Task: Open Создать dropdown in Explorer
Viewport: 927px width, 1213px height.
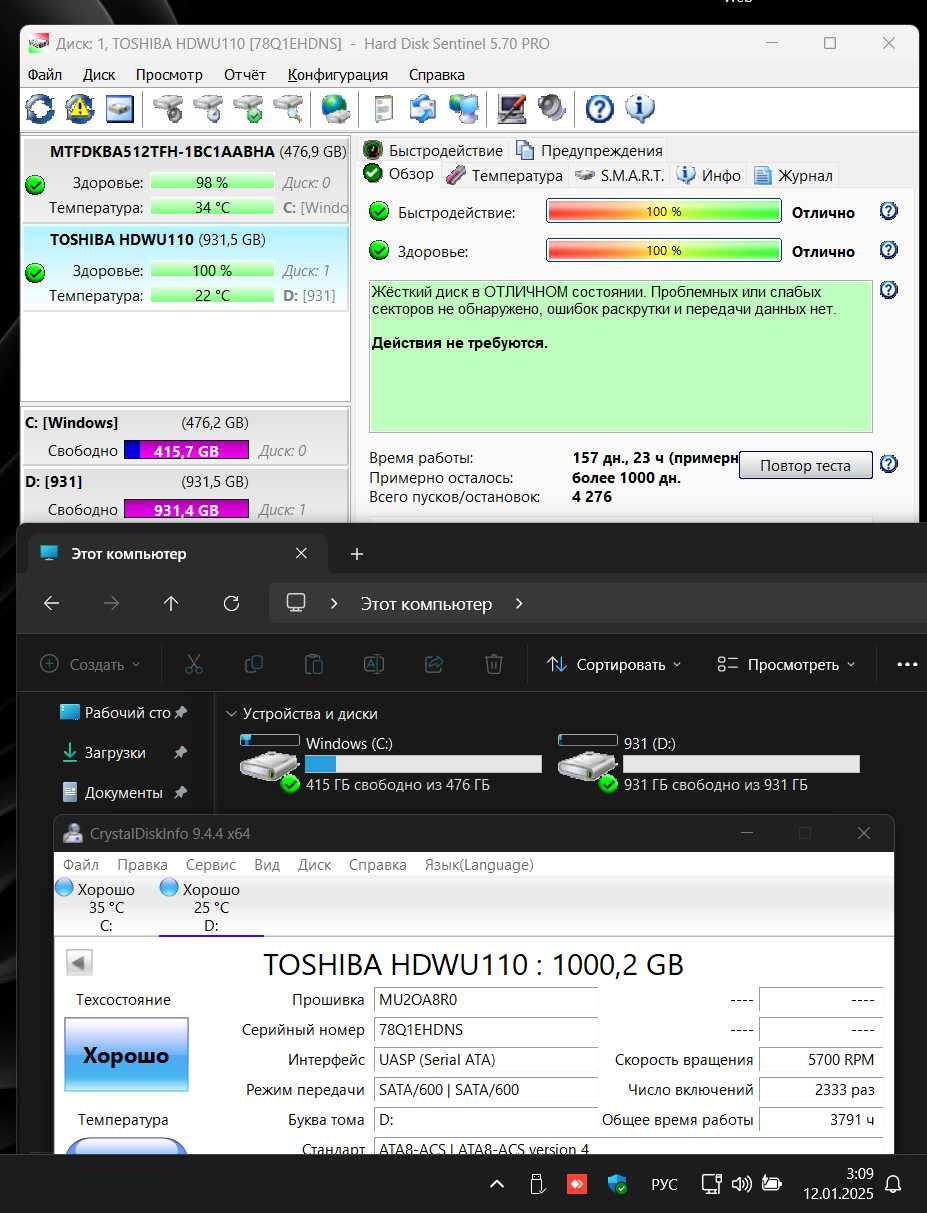Action: 90,664
